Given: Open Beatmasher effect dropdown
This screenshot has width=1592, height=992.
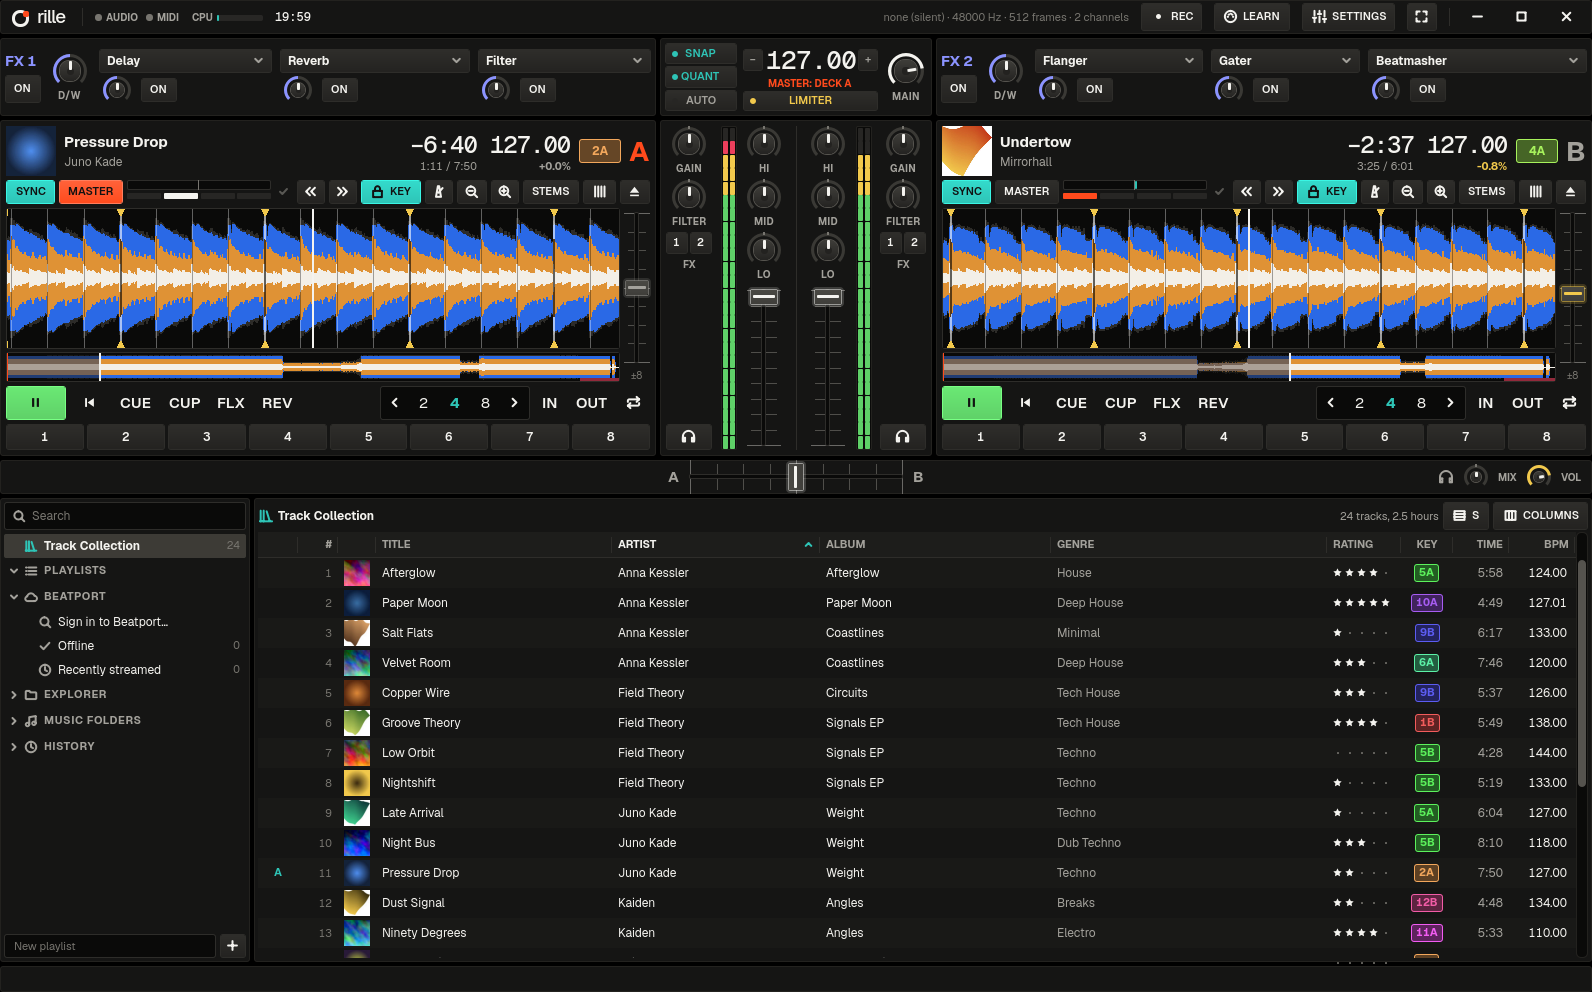Looking at the screenshot, I should tap(1476, 61).
